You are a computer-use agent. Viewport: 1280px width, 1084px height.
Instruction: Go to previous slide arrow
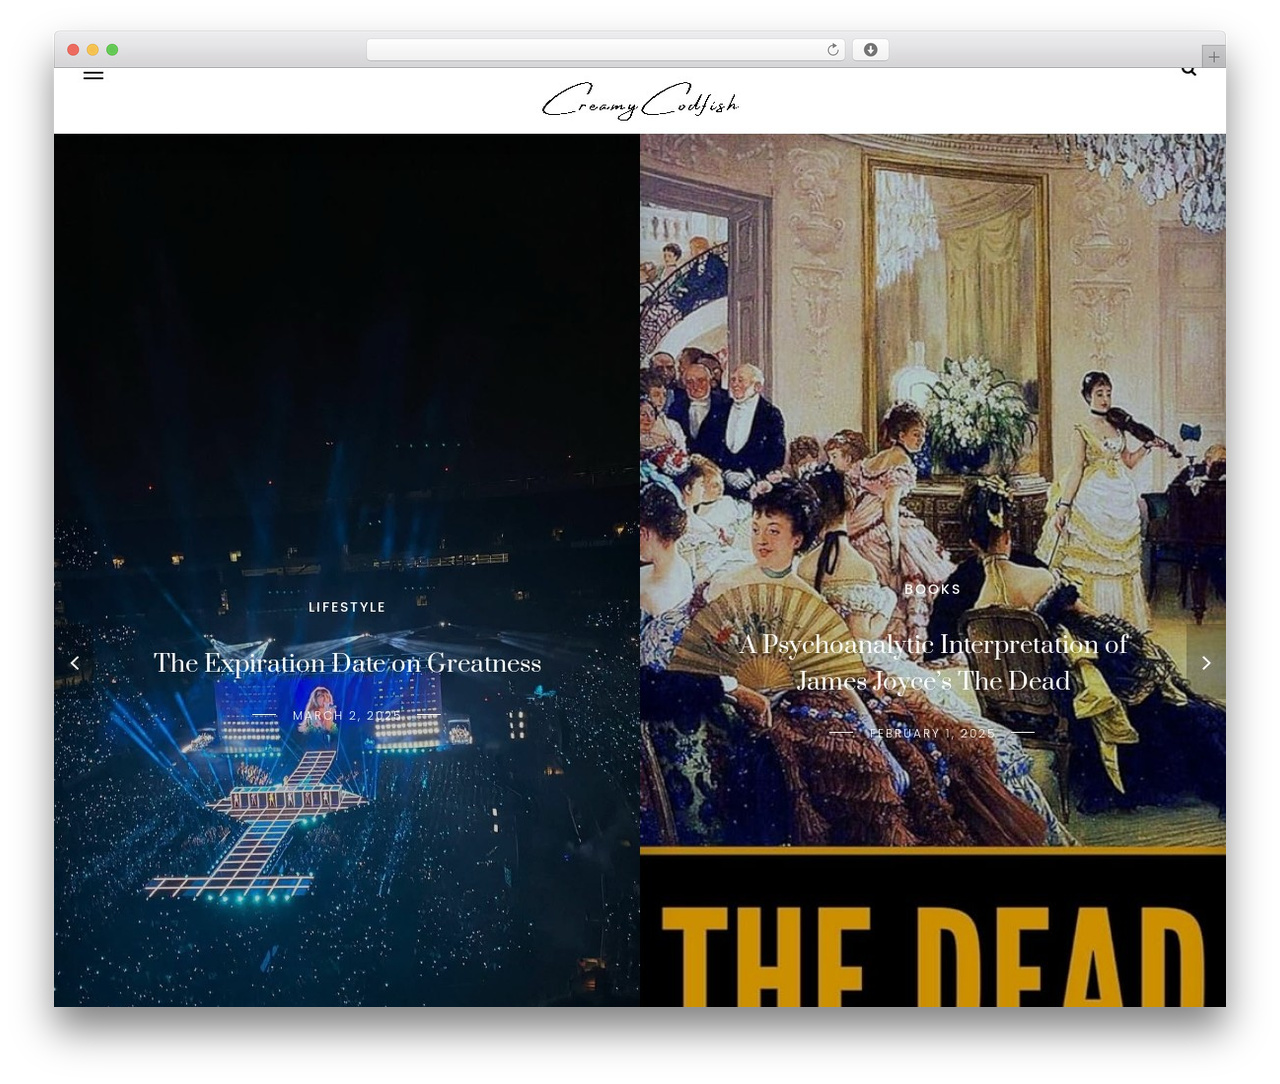(x=74, y=662)
